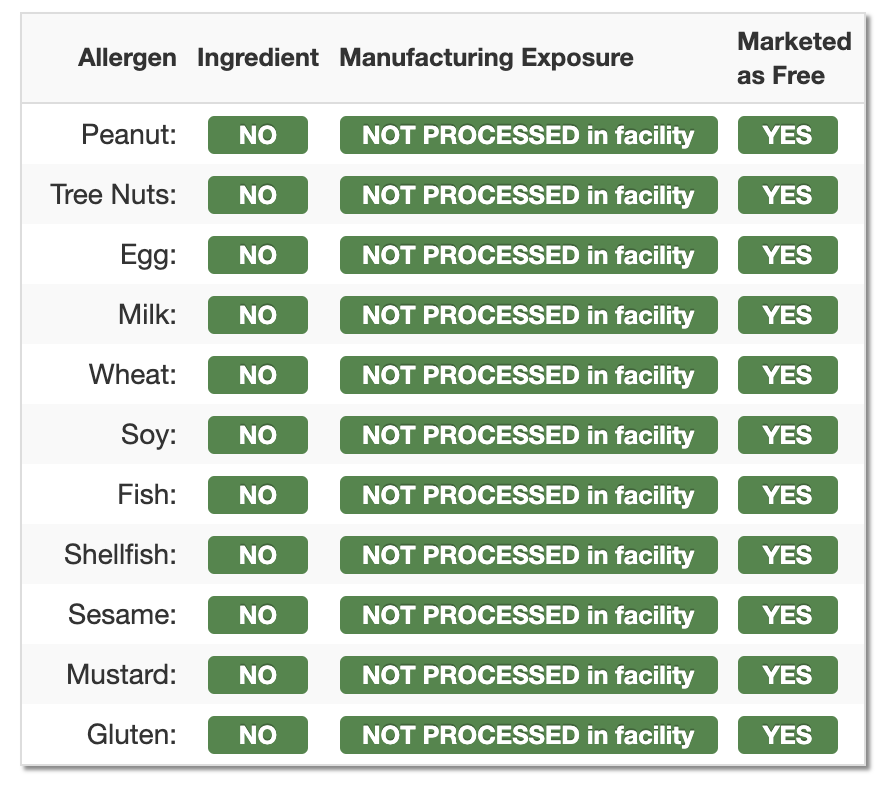Click Tree Nuts NOT PROCESSED in facility badge
Viewport: 894px width, 790px height.
coord(529,195)
